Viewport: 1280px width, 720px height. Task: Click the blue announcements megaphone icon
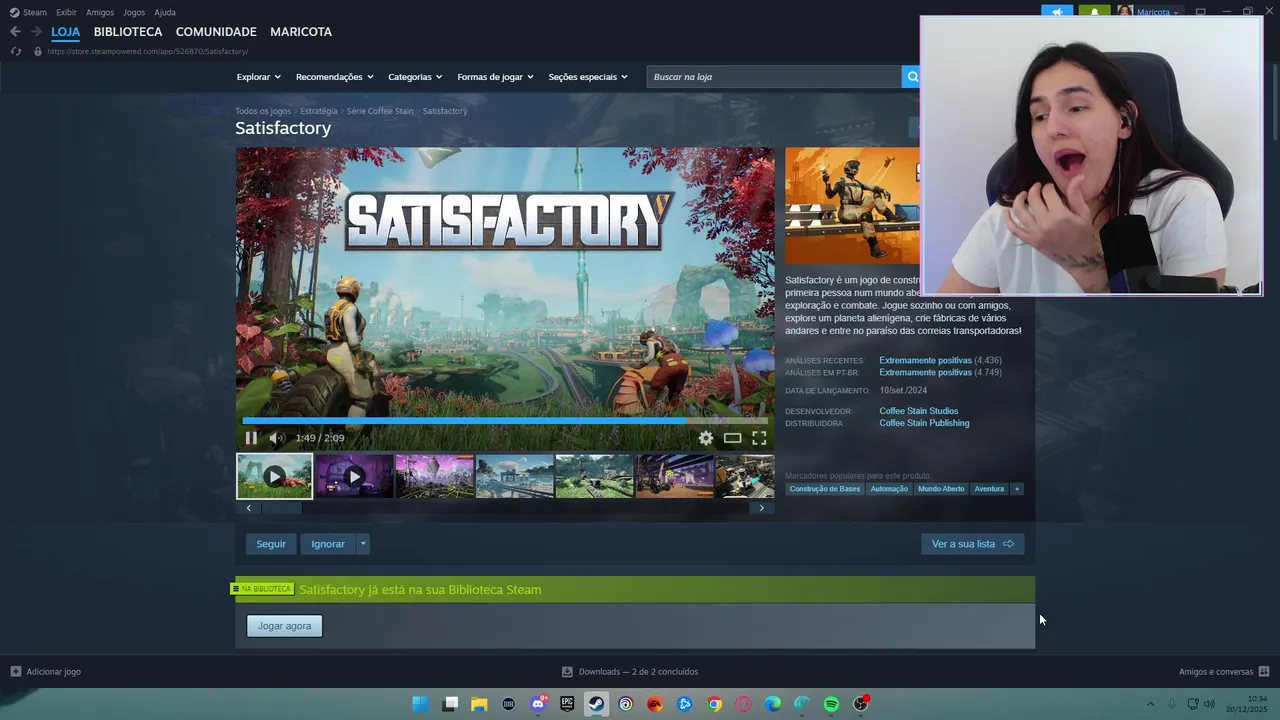pos(1057,12)
